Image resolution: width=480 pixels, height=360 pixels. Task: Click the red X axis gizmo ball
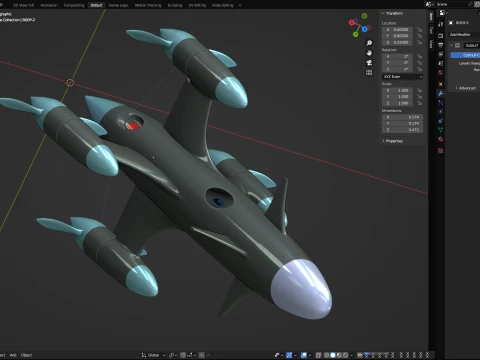coord(351,23)
